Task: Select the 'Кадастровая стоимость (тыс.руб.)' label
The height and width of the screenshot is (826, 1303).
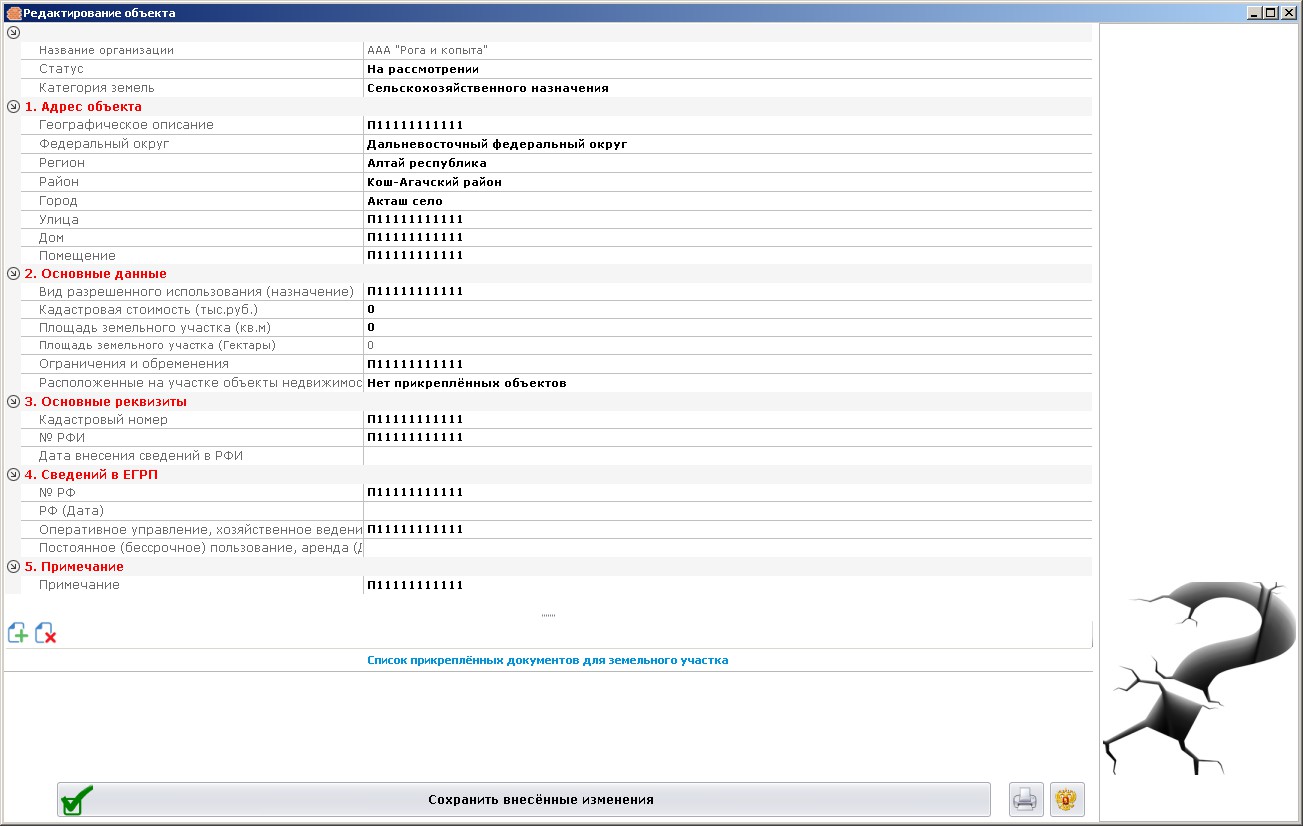Action: pyautogui.click(x=149, y=309)
